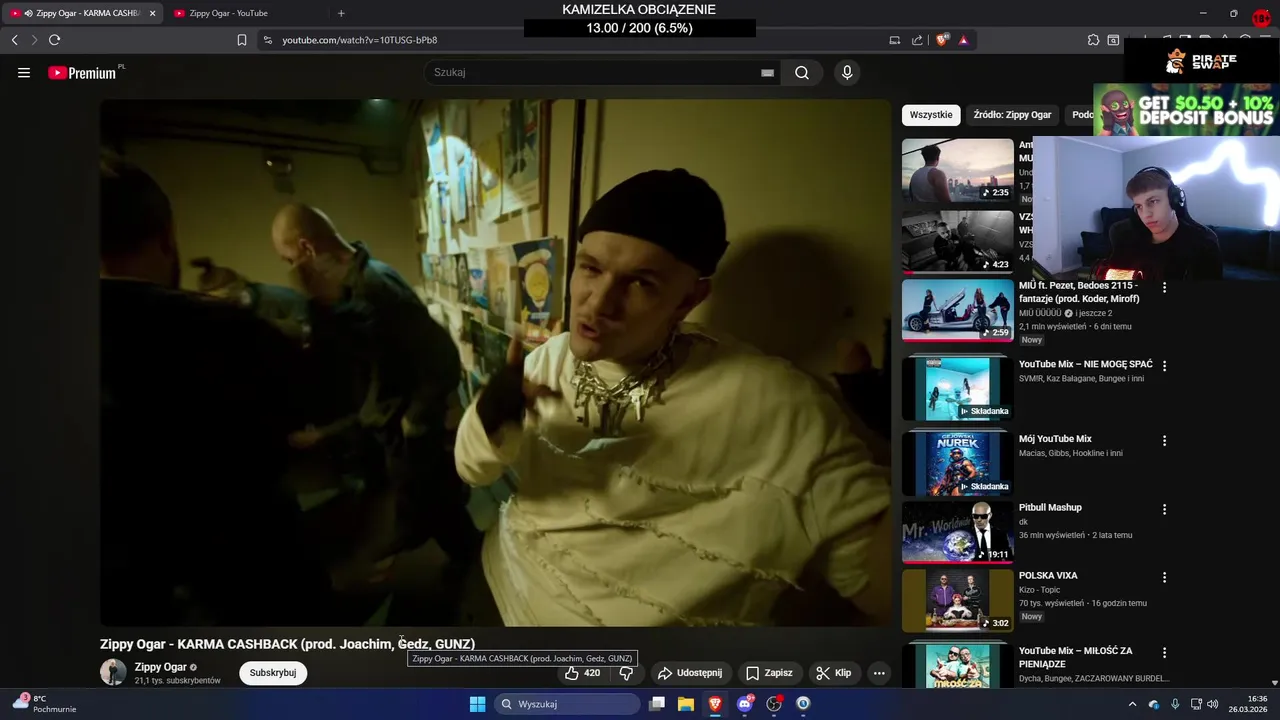Click the share page icon in address bar

coord(917,40)
